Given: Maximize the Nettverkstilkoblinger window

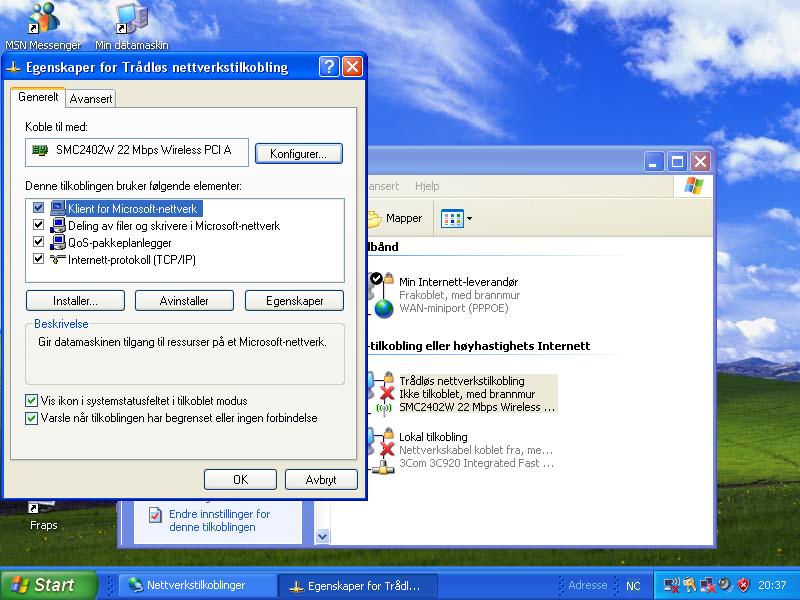Looking at the screenshot, I should click(x=677, y=162).
